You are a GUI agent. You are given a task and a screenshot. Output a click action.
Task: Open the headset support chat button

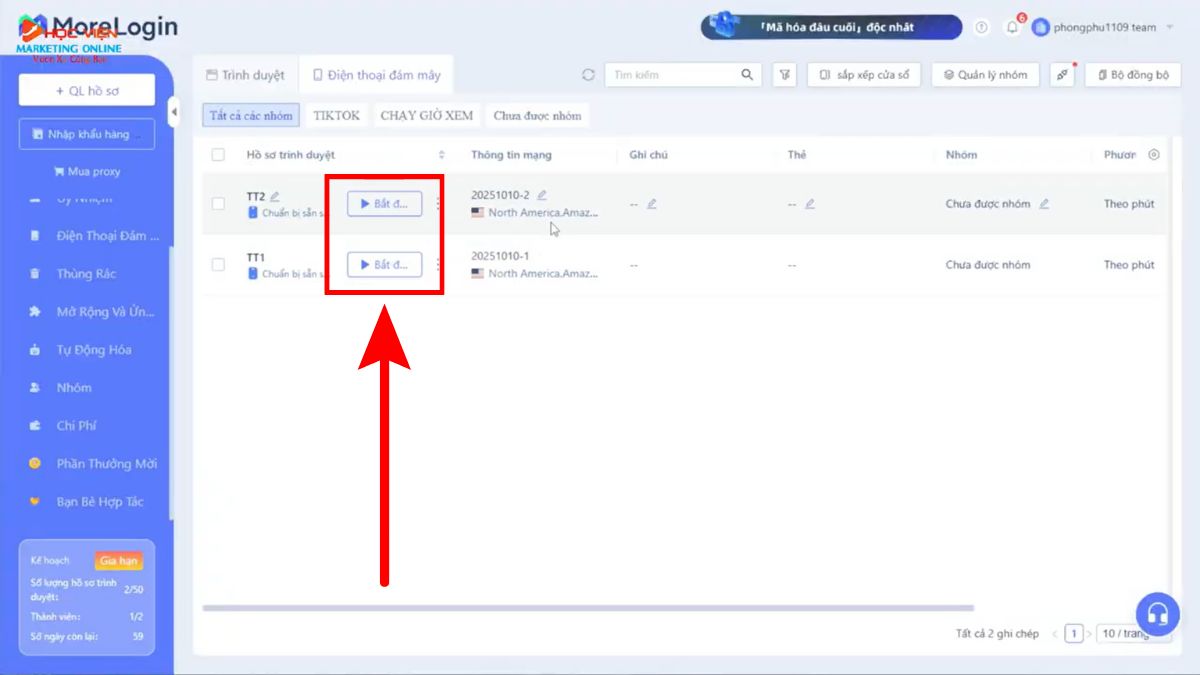tap(1157, 613)
